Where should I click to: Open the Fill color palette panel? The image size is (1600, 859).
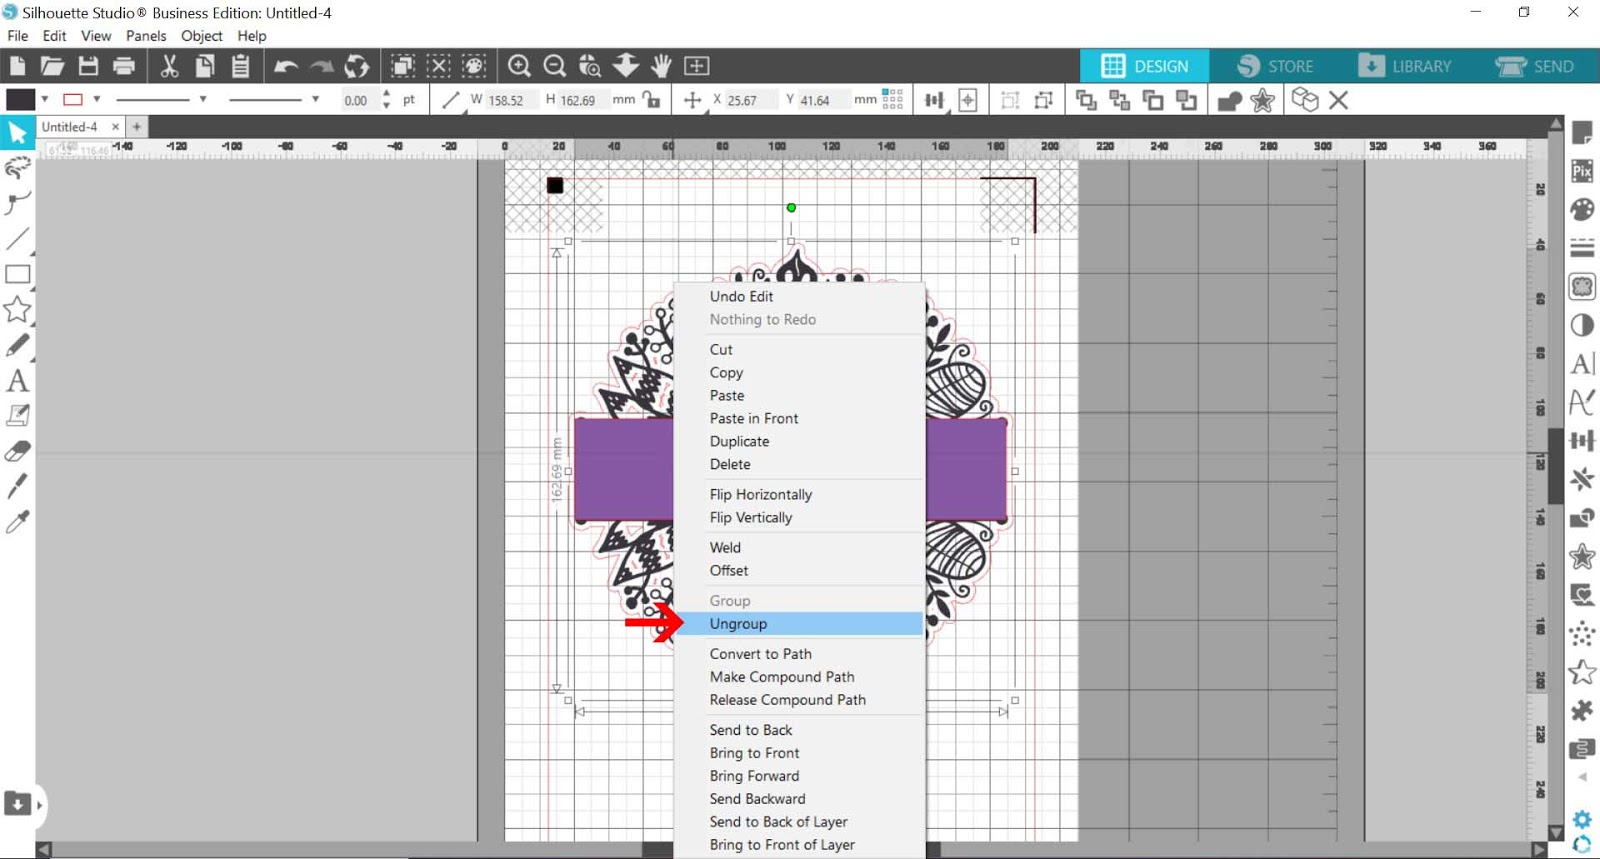[x=1582, y=209]
